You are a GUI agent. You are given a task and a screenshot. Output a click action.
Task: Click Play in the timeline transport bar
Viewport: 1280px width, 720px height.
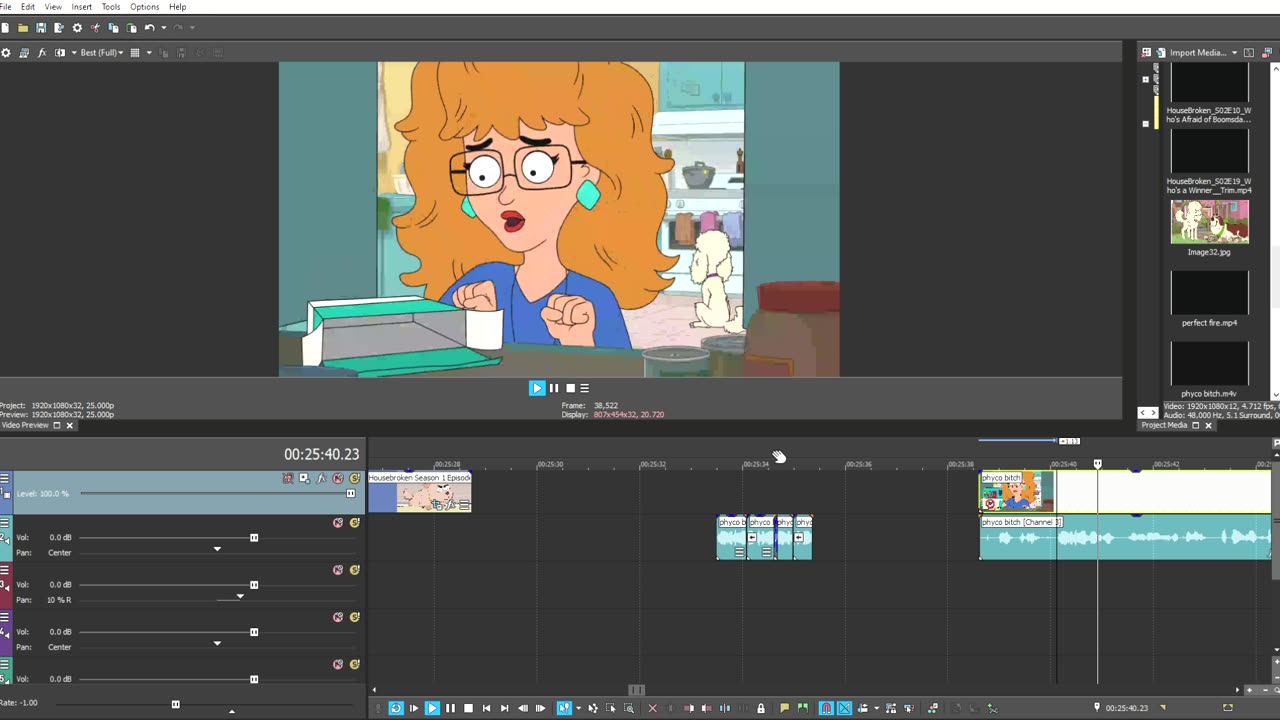pos(432,708)
